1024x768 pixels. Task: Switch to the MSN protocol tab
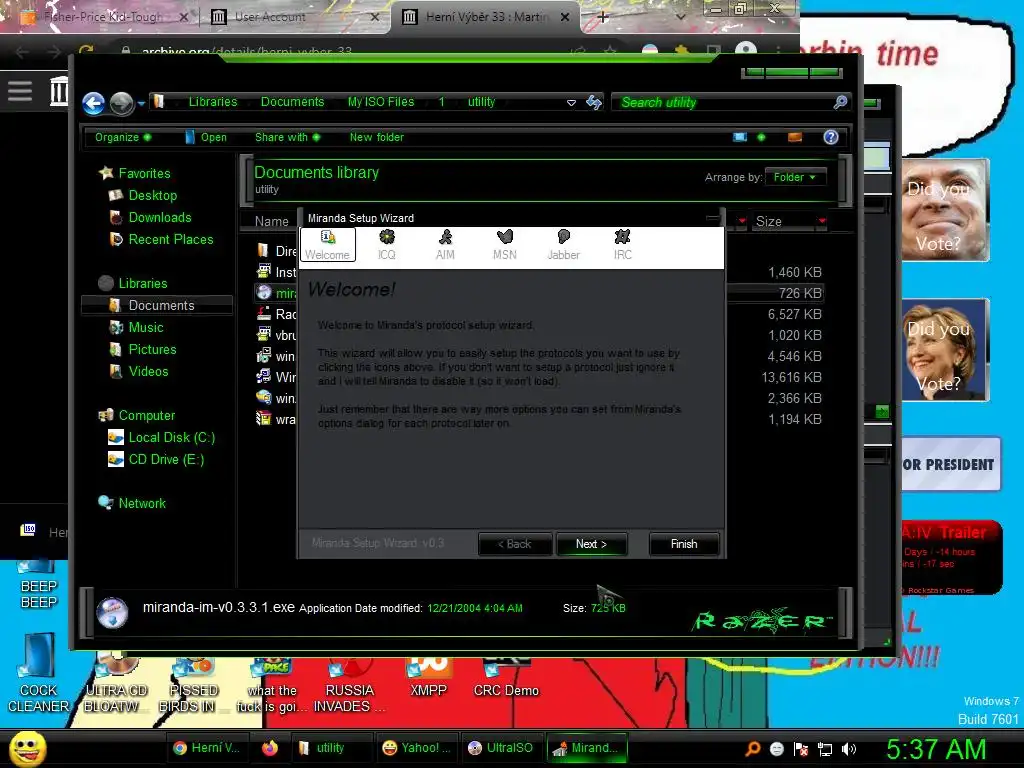pos(505,245)
